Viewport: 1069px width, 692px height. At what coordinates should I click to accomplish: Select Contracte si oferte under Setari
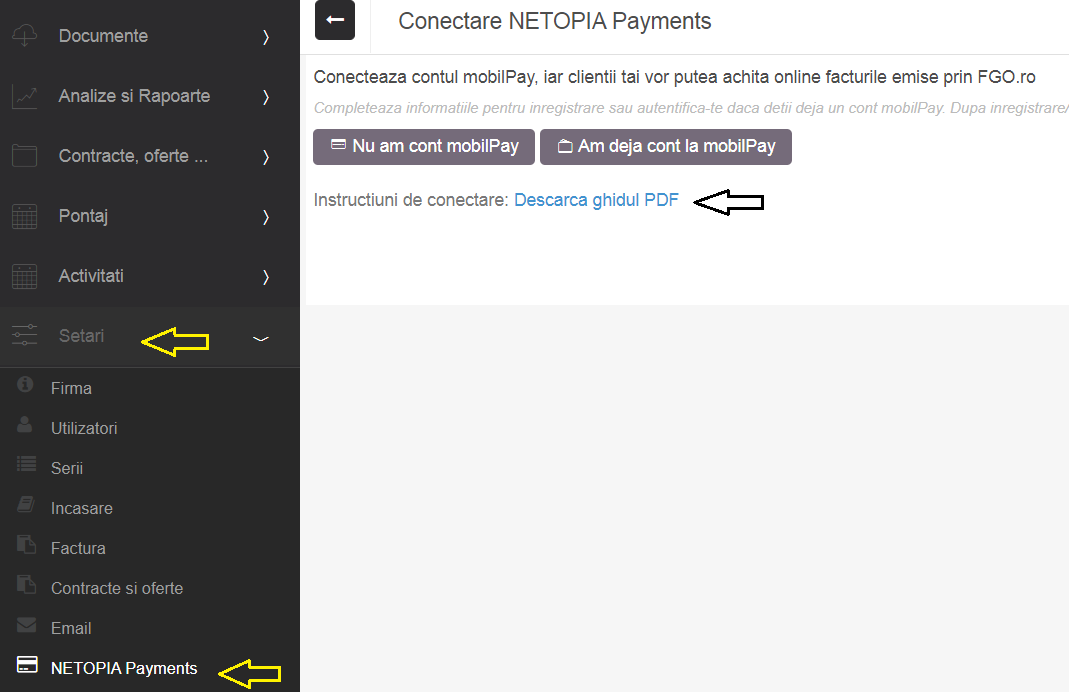click(x=117, y=588)
